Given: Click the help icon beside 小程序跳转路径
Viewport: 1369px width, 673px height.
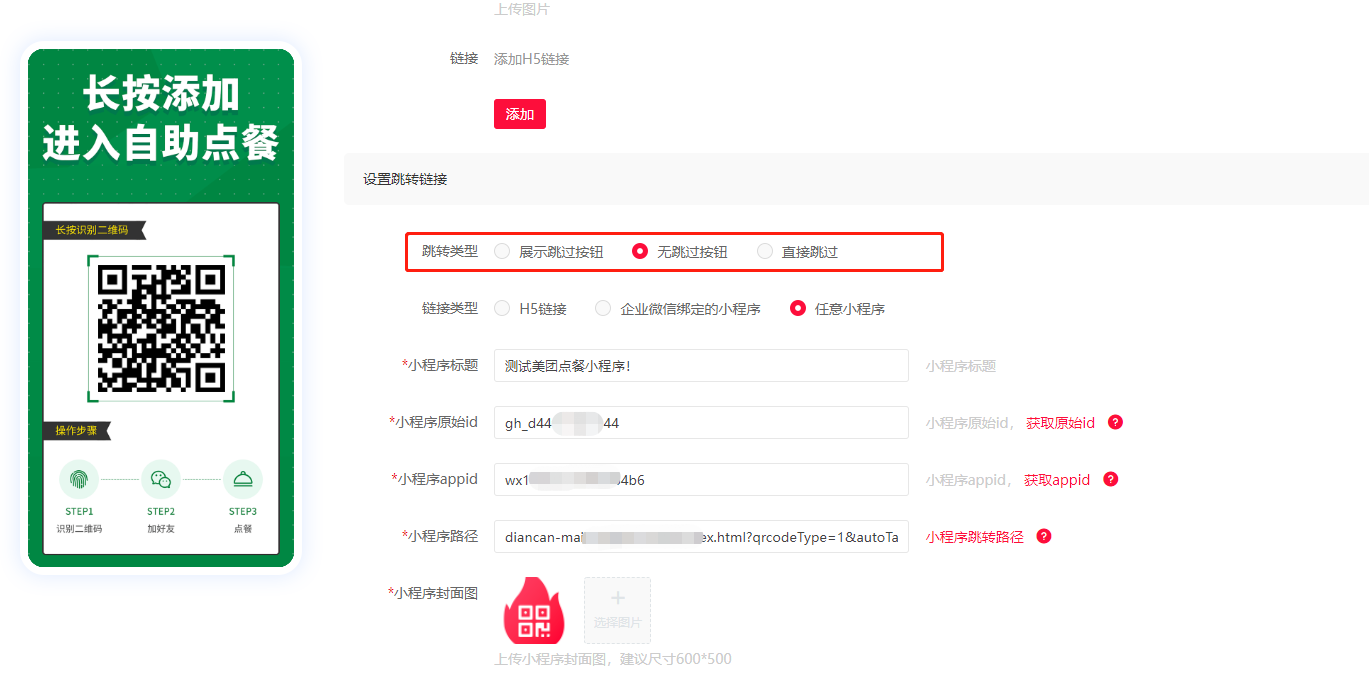Looking at the screenshot, I should click(x=1044, y=536).
